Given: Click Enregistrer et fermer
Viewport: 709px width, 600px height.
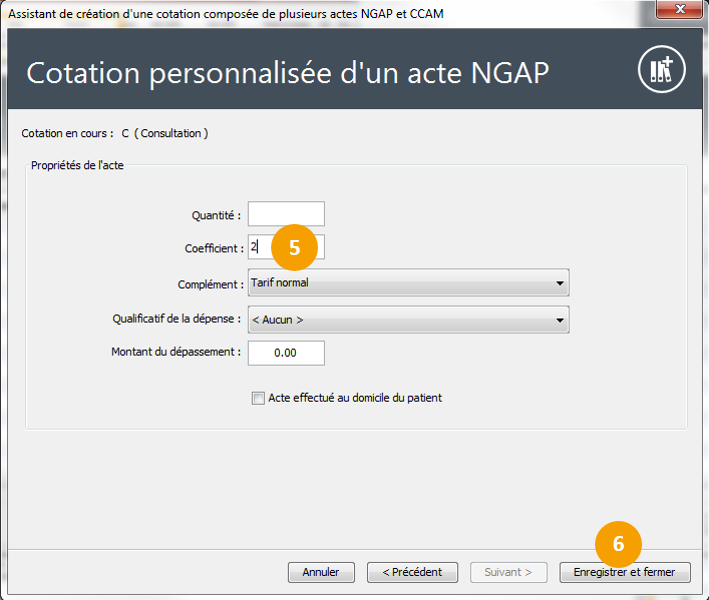Looking at the screenshot, I should (x=625, y=573).
